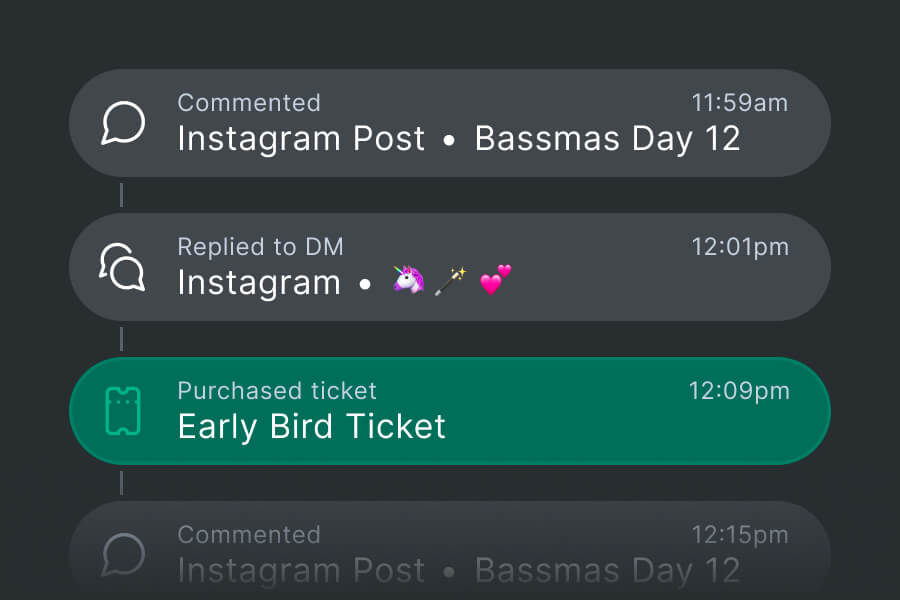Click the 'Replied to DM' label
900x600 pixels.
coord(260,247)
